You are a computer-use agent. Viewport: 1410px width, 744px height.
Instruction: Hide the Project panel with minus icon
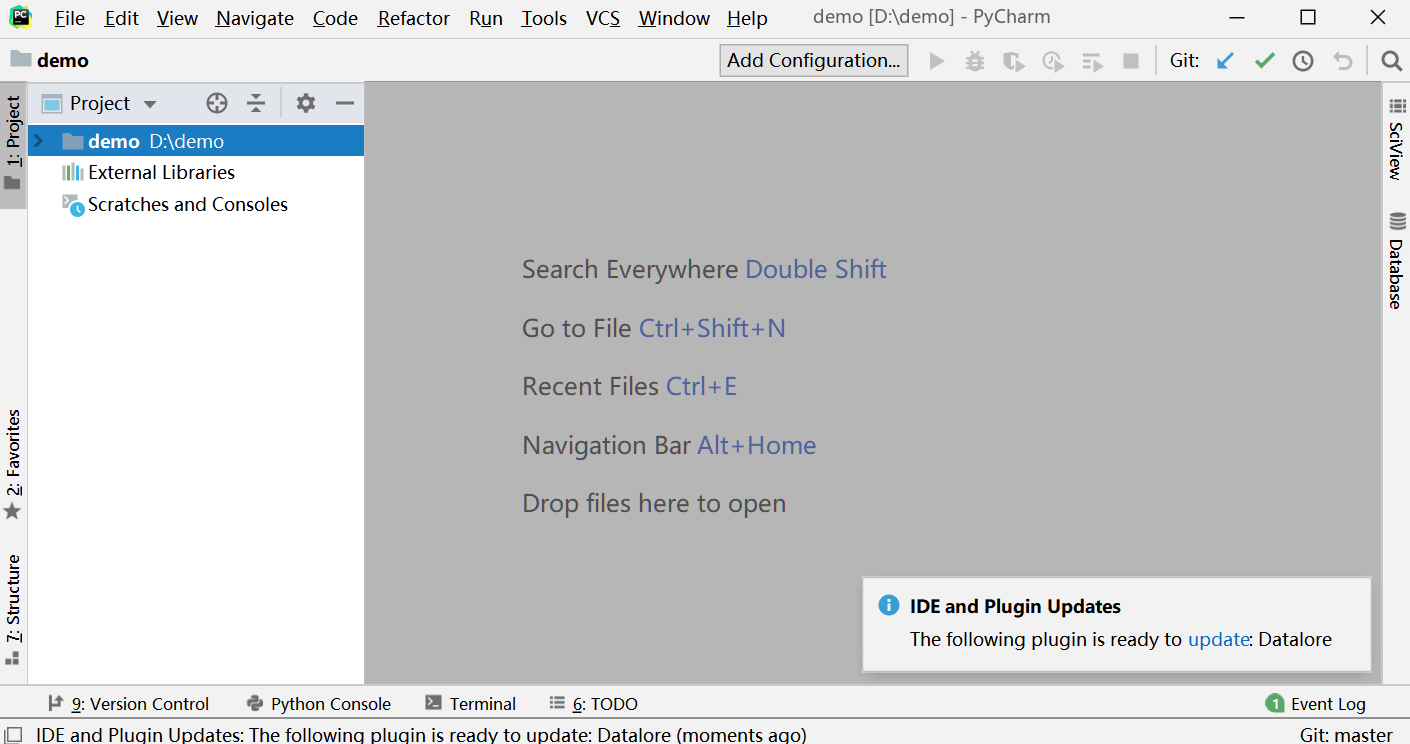[x=345, y=103]
